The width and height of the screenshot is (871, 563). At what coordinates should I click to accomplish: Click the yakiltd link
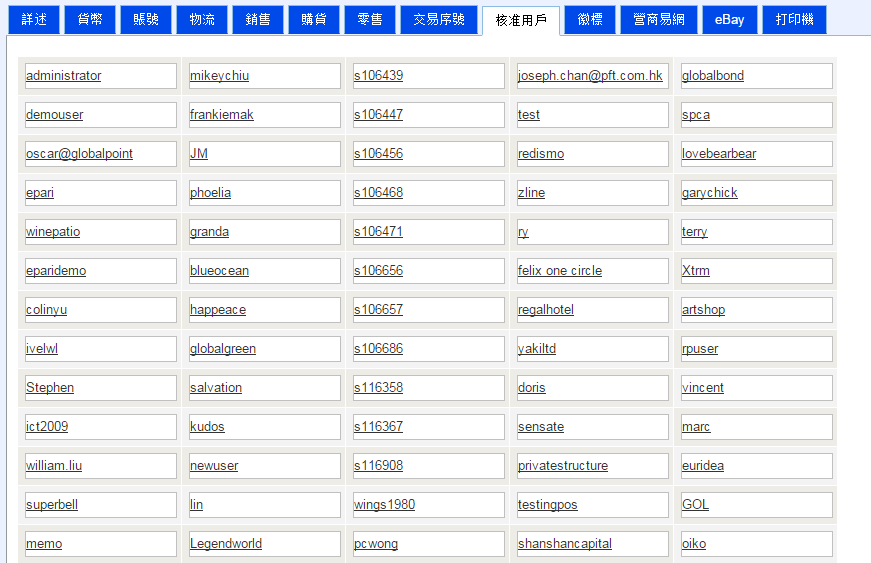pyautogui.click(x=537, y=349)
